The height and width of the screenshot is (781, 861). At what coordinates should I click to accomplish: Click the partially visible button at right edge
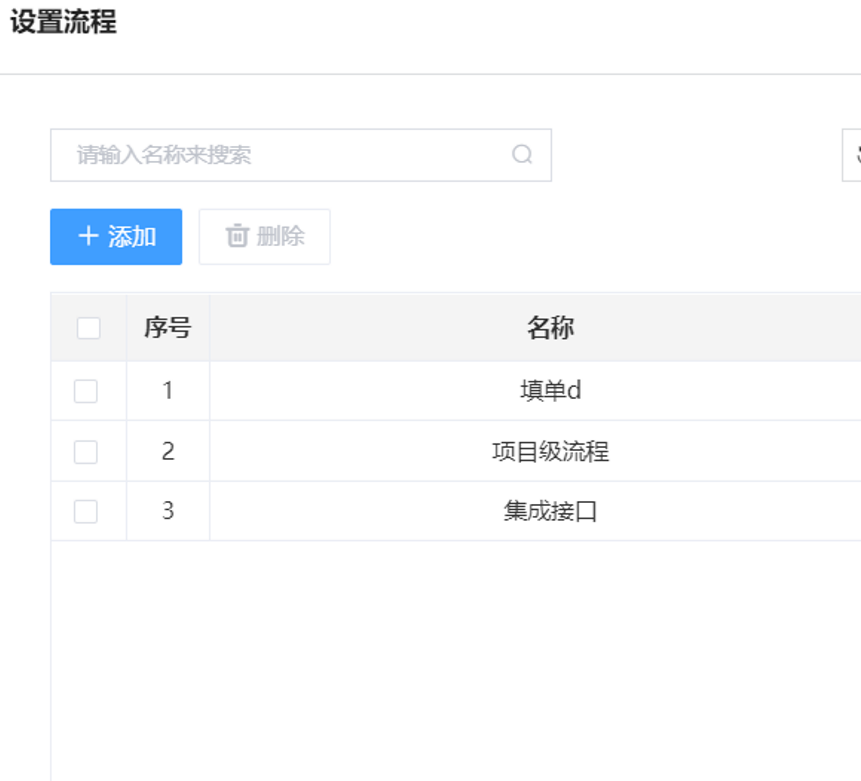(x=852, y=155)
